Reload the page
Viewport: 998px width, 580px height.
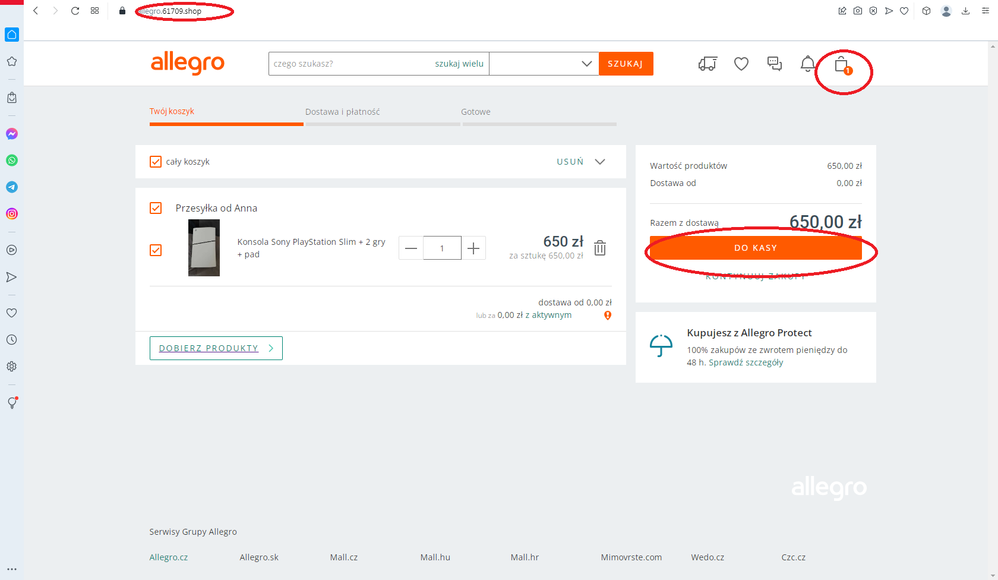75,11
